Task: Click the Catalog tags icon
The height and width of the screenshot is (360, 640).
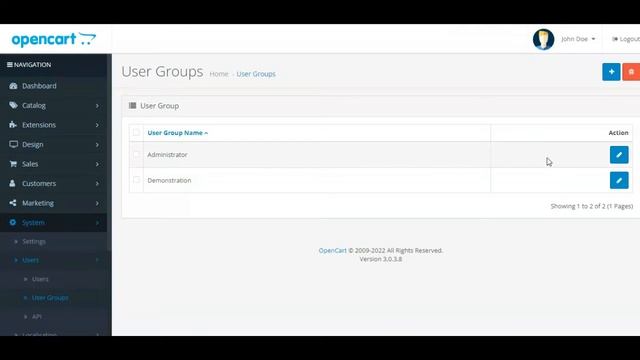Action: tap(13, 105)
